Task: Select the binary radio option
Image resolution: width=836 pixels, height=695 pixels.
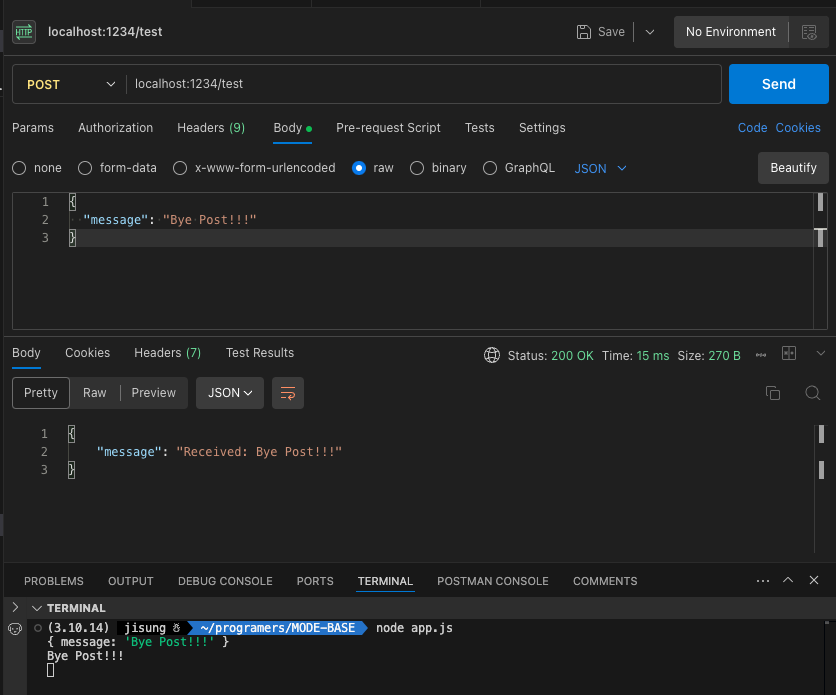Action: pos(417,168)
